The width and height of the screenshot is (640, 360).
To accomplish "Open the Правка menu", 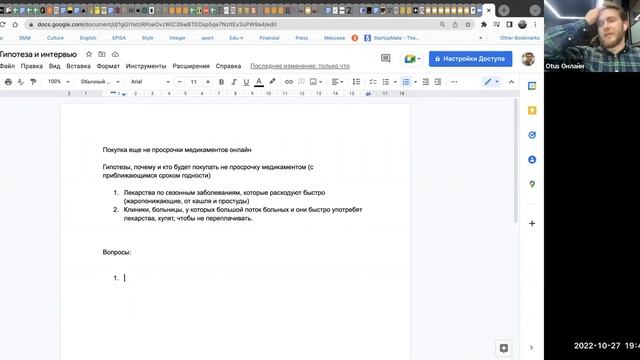I will point(31,66).
